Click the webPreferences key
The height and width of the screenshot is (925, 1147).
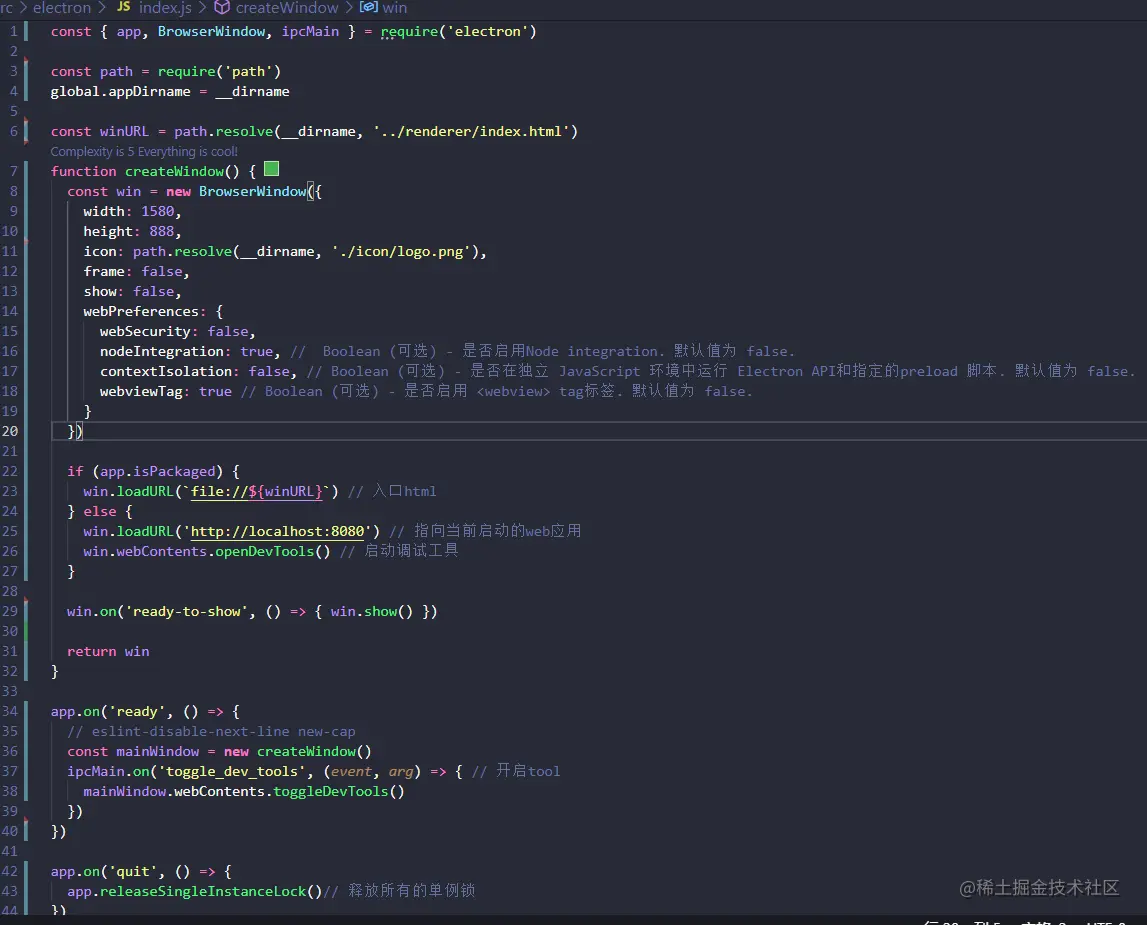point(140,312)
